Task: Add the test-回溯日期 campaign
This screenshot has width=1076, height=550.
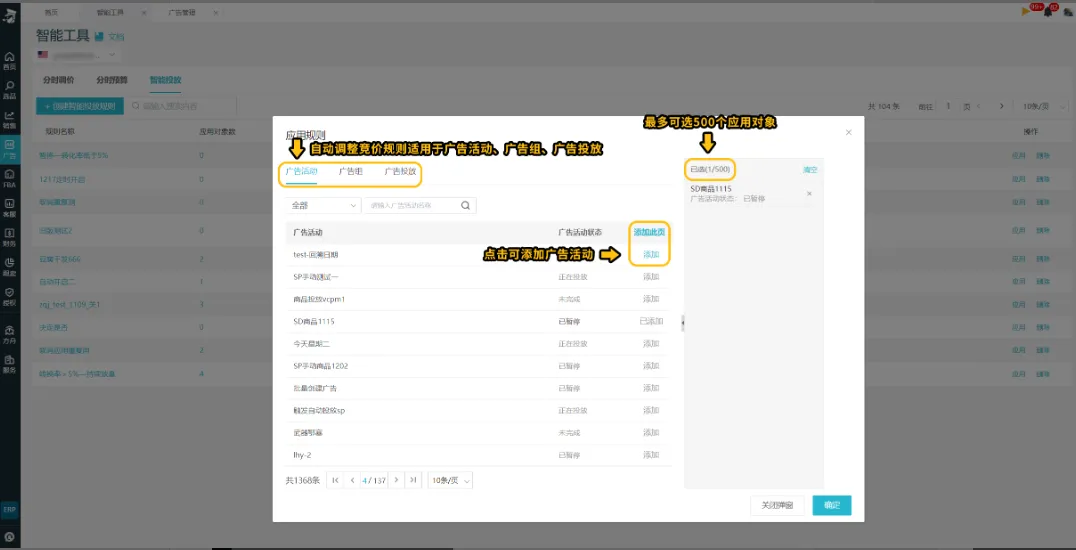Action: tap(651, 255)
